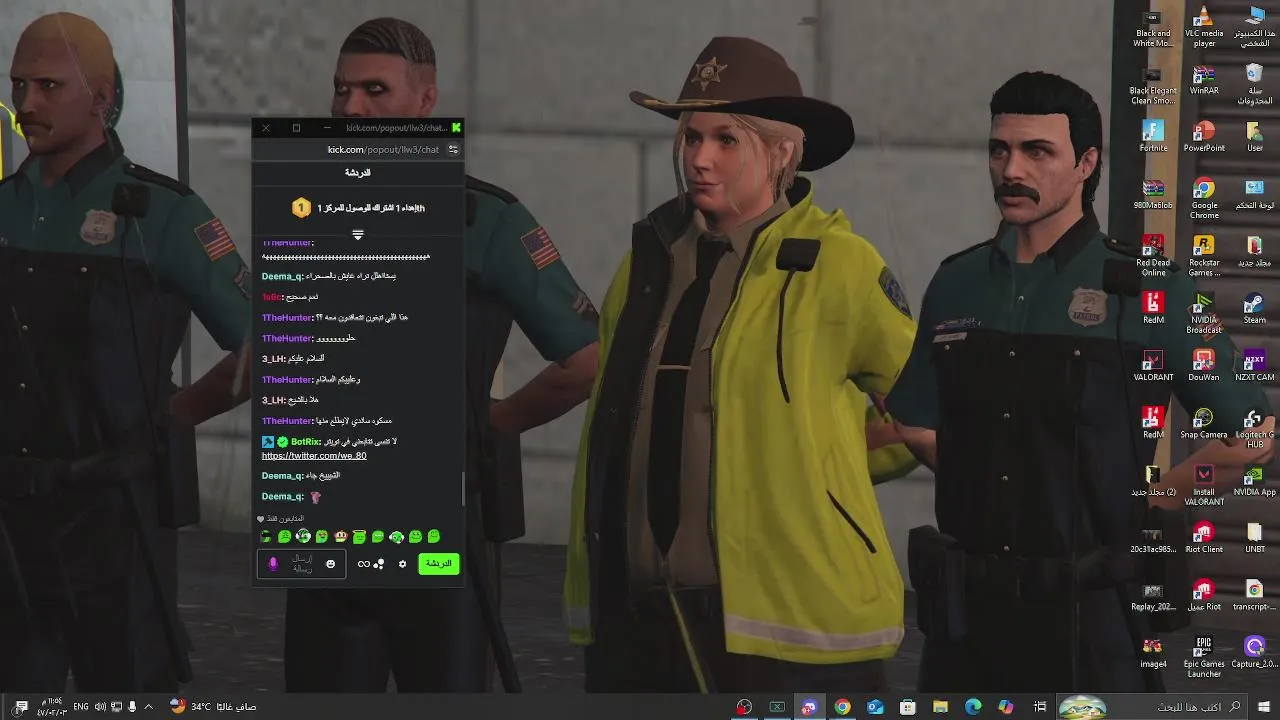Screen dimensions: 1280x720
Task: Select the Epic Games Launcher desktop icon
Action: tap(1204, 657)
